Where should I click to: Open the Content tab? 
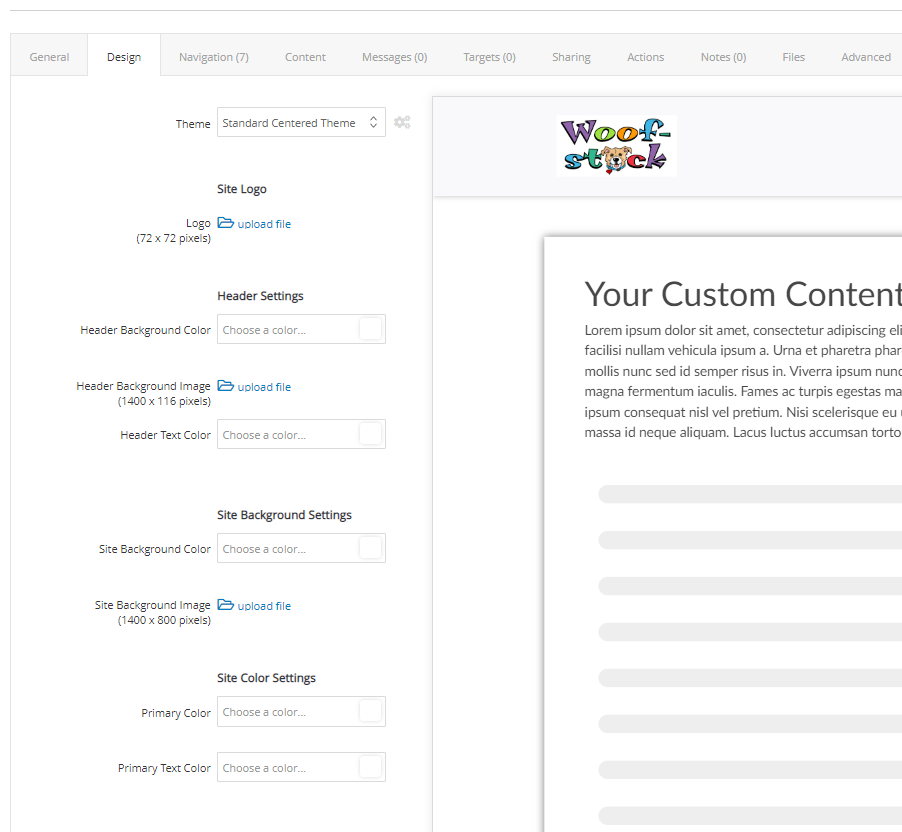click(305, 57)
